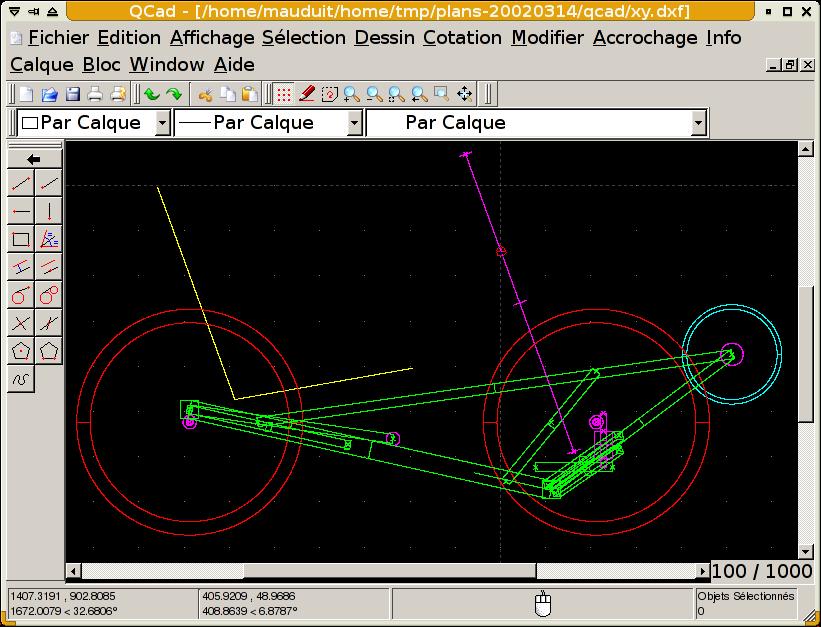Viewport: 821px width, 627px height.
Task: Save the drawing with the floppy icon
Action: pos(73,94)
